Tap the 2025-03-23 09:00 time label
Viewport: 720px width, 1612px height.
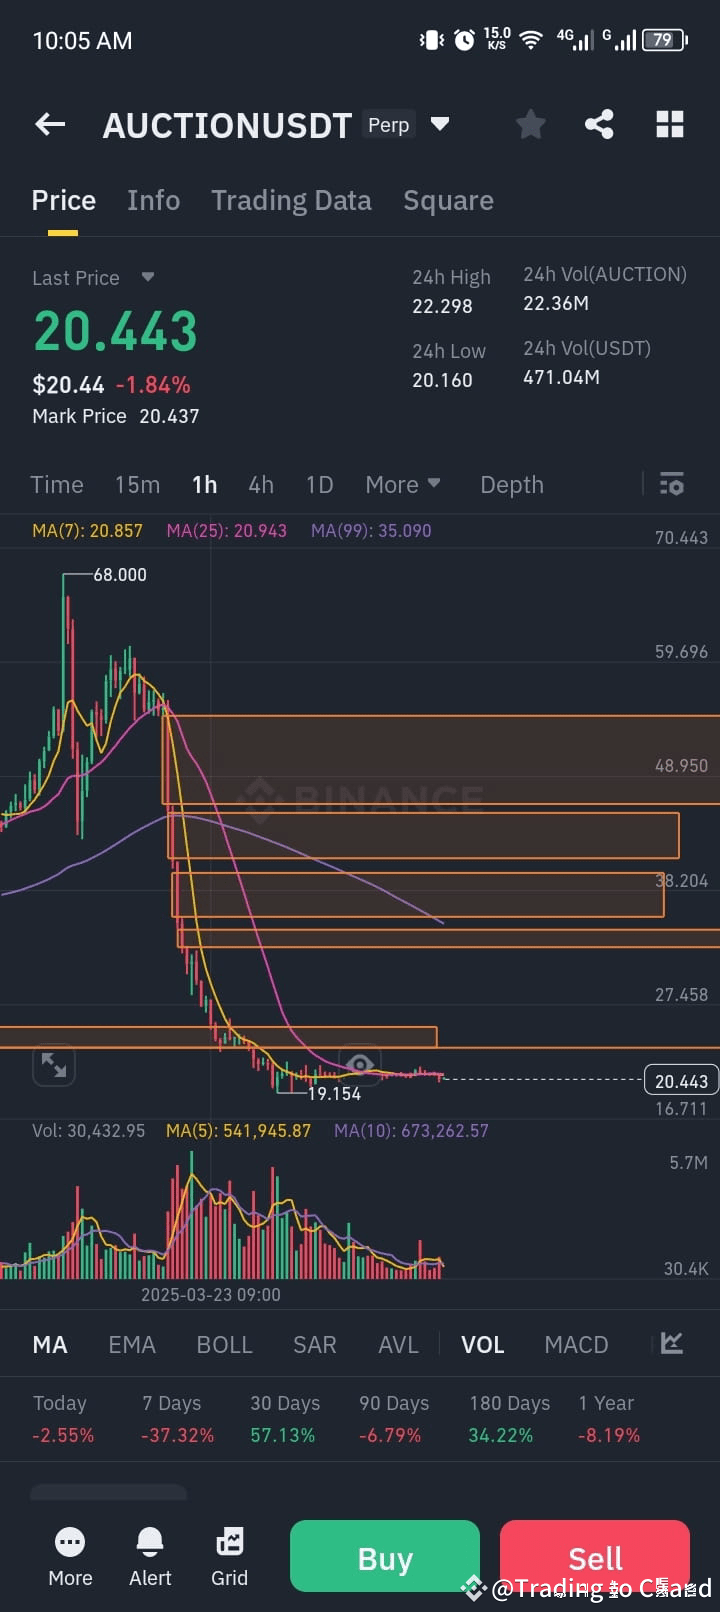tap(210, 1295)
